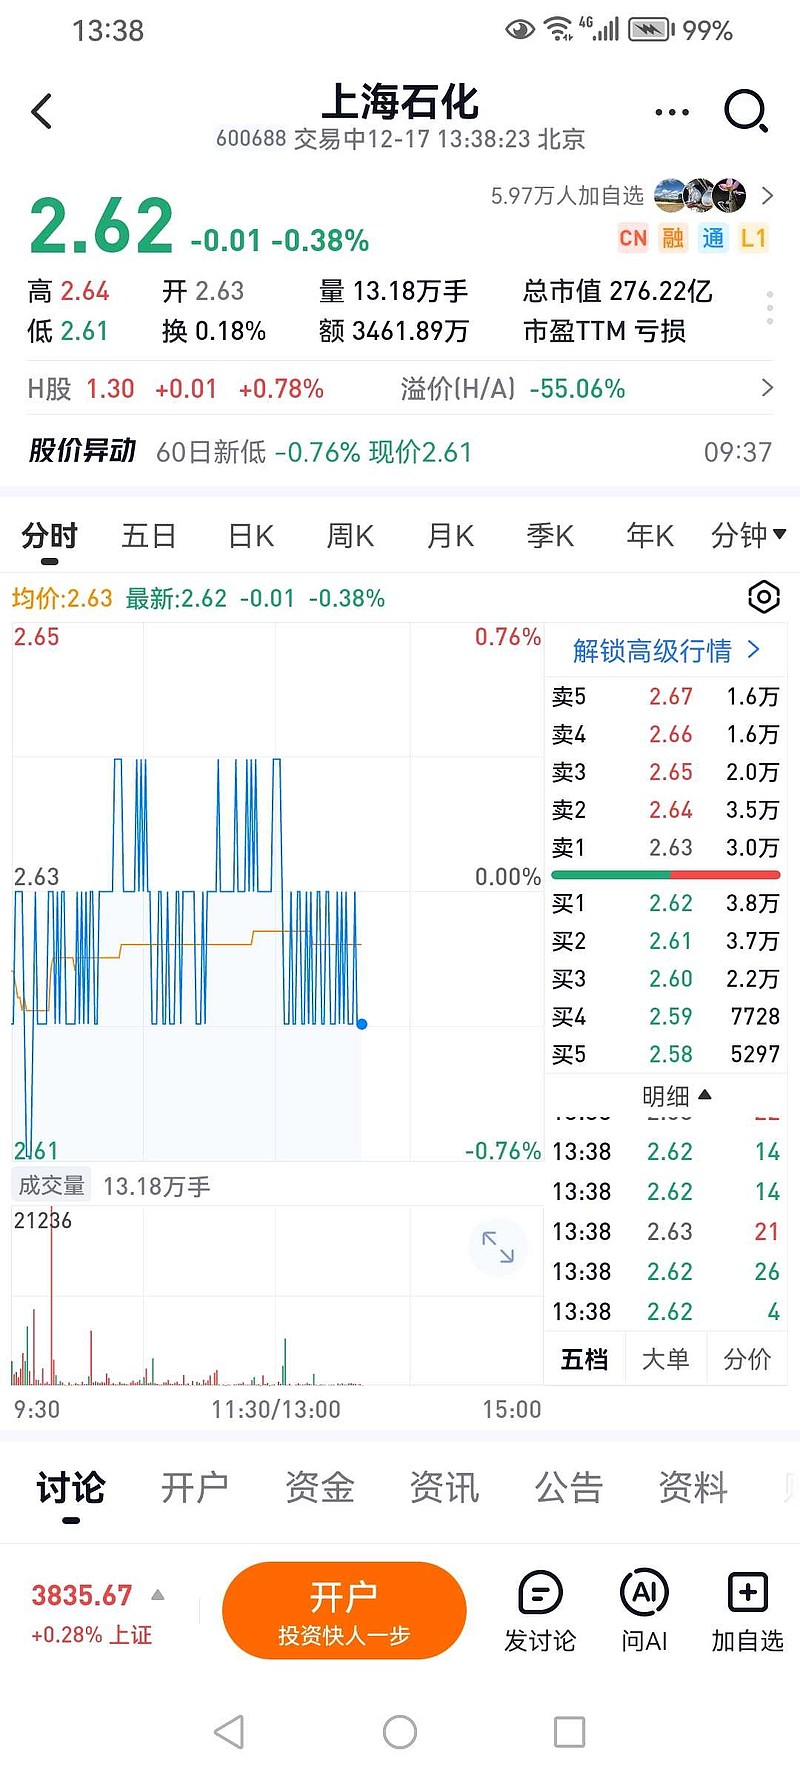Open the search magnifier icon

745,111
